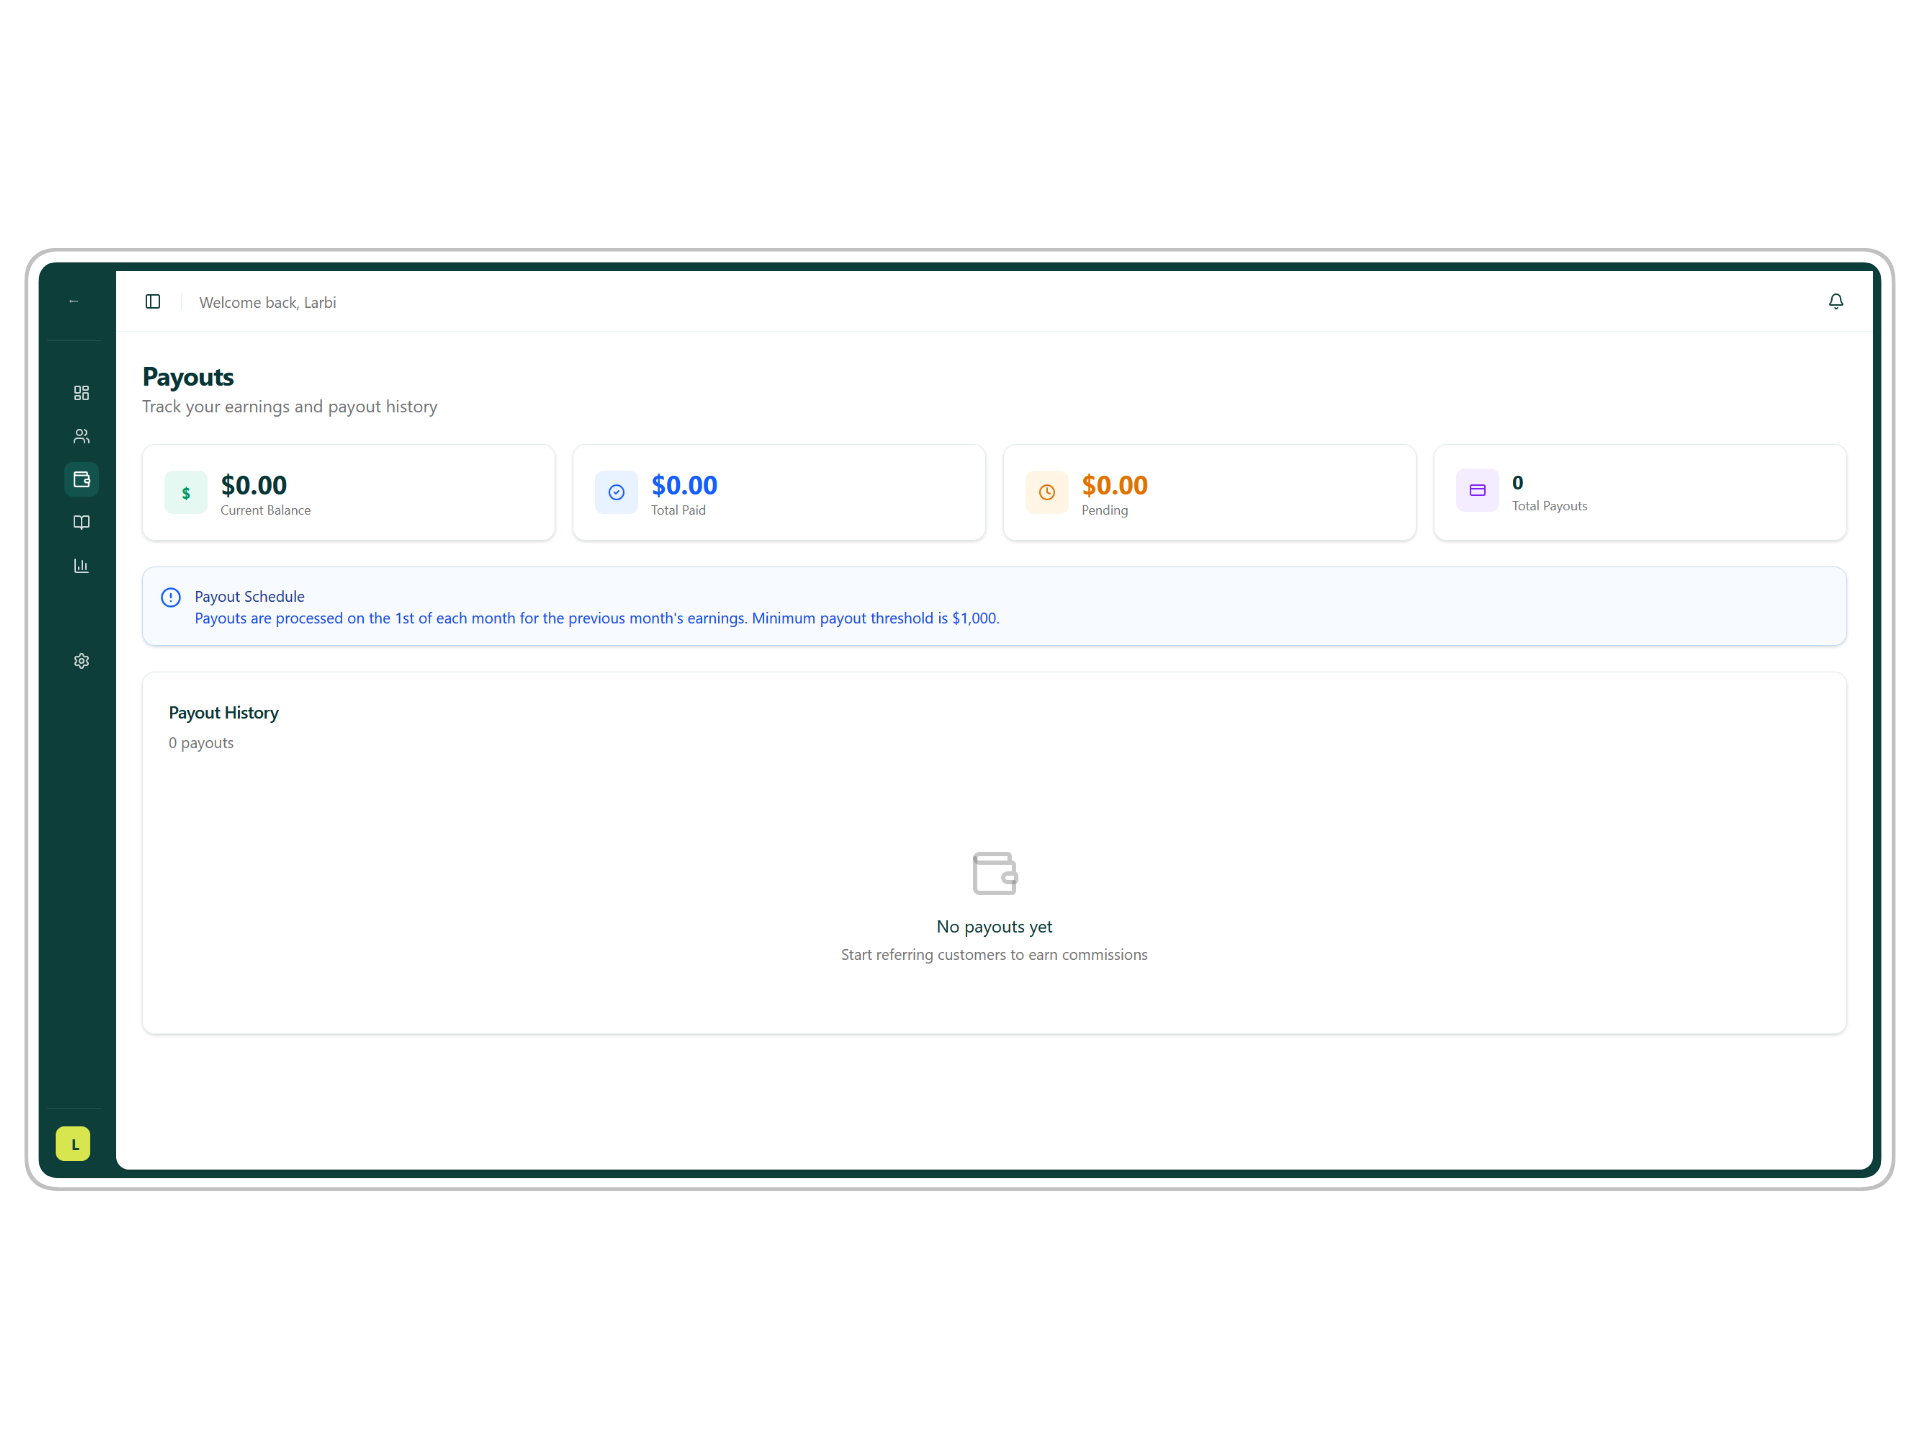This screenshot has height=1440, width=1920.
Task: Open the settings gear icon
Action: [x=82, y=661]
